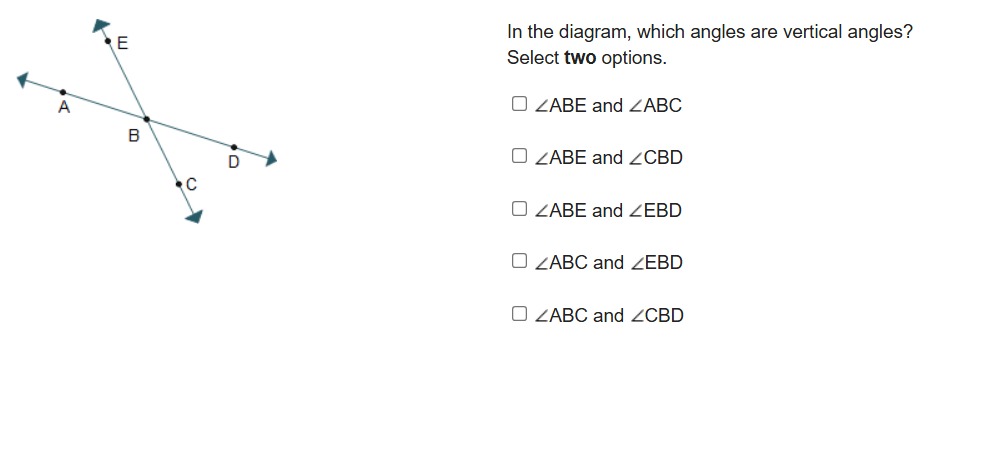Screen dimensions: 988x461
Task: Click the arrowhead right of point D
Action: coord(269,158)
